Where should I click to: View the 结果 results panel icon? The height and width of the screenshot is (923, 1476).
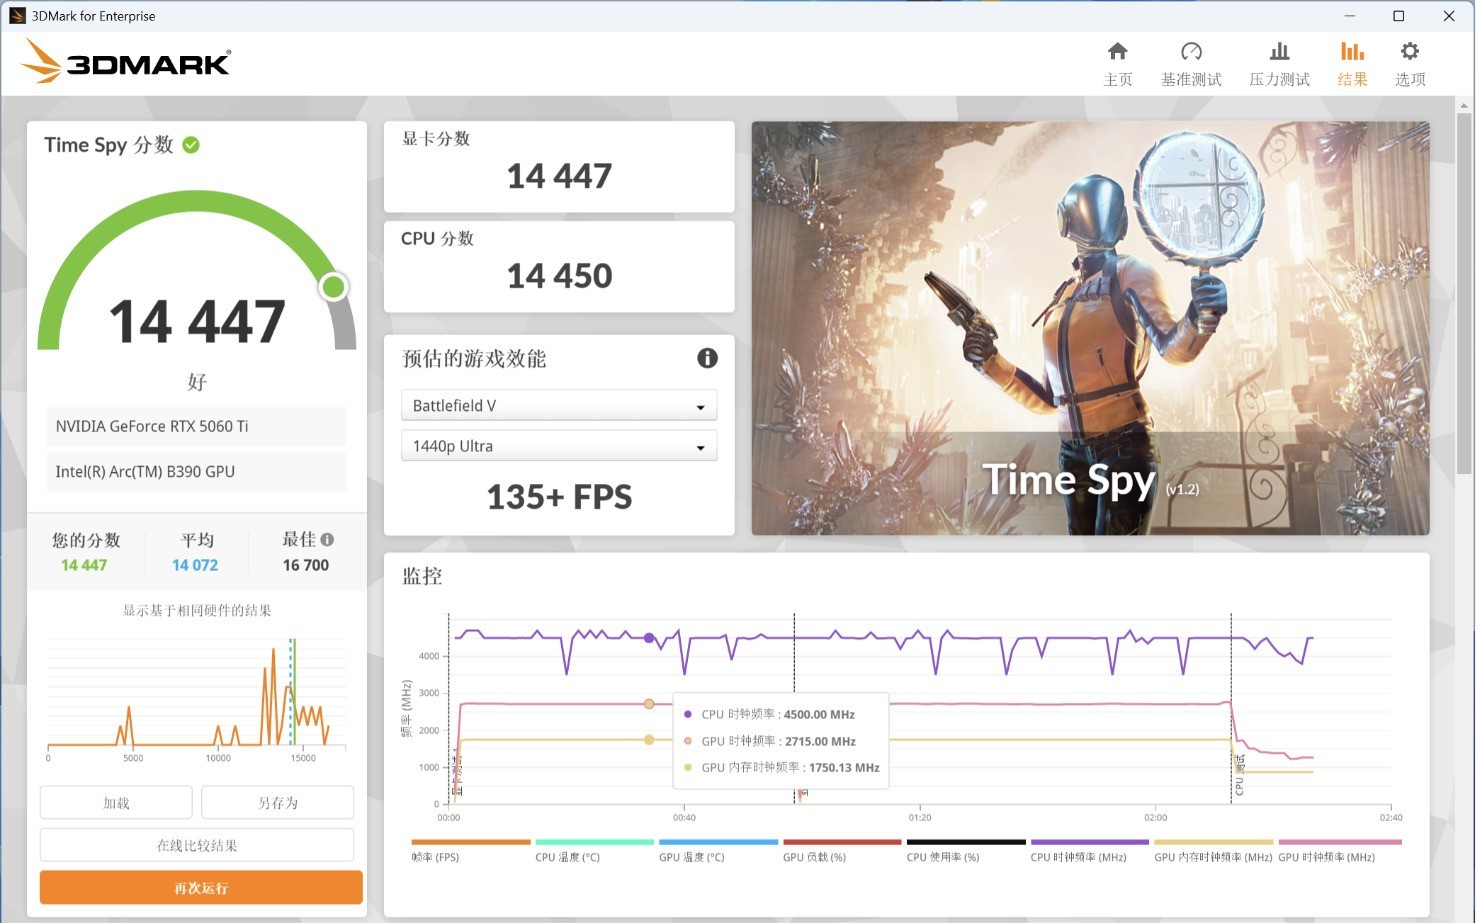[x=1352, y=62]
